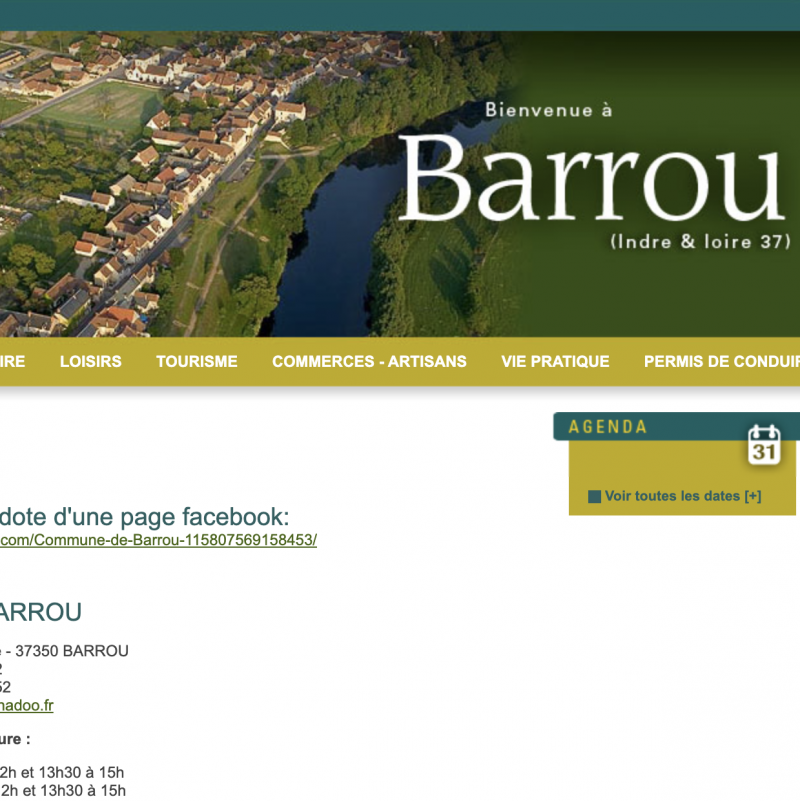Expand Voir toutes les dates [+]

683,496
